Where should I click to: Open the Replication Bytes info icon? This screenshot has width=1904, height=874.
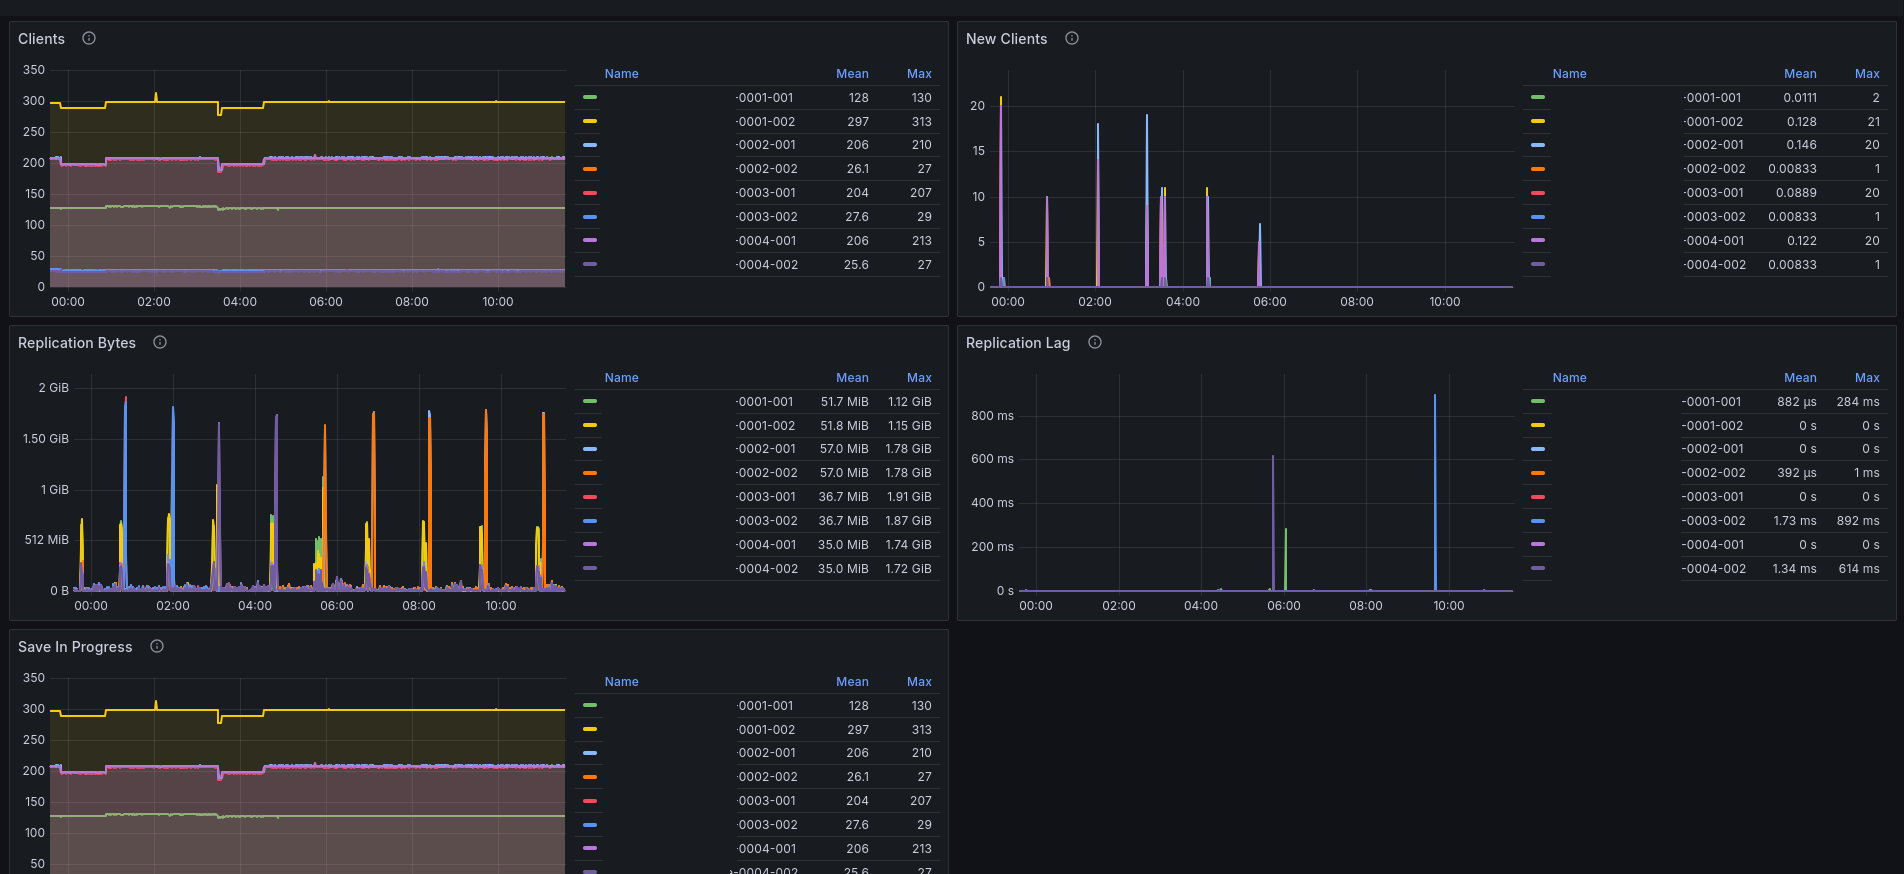(160, 342)
